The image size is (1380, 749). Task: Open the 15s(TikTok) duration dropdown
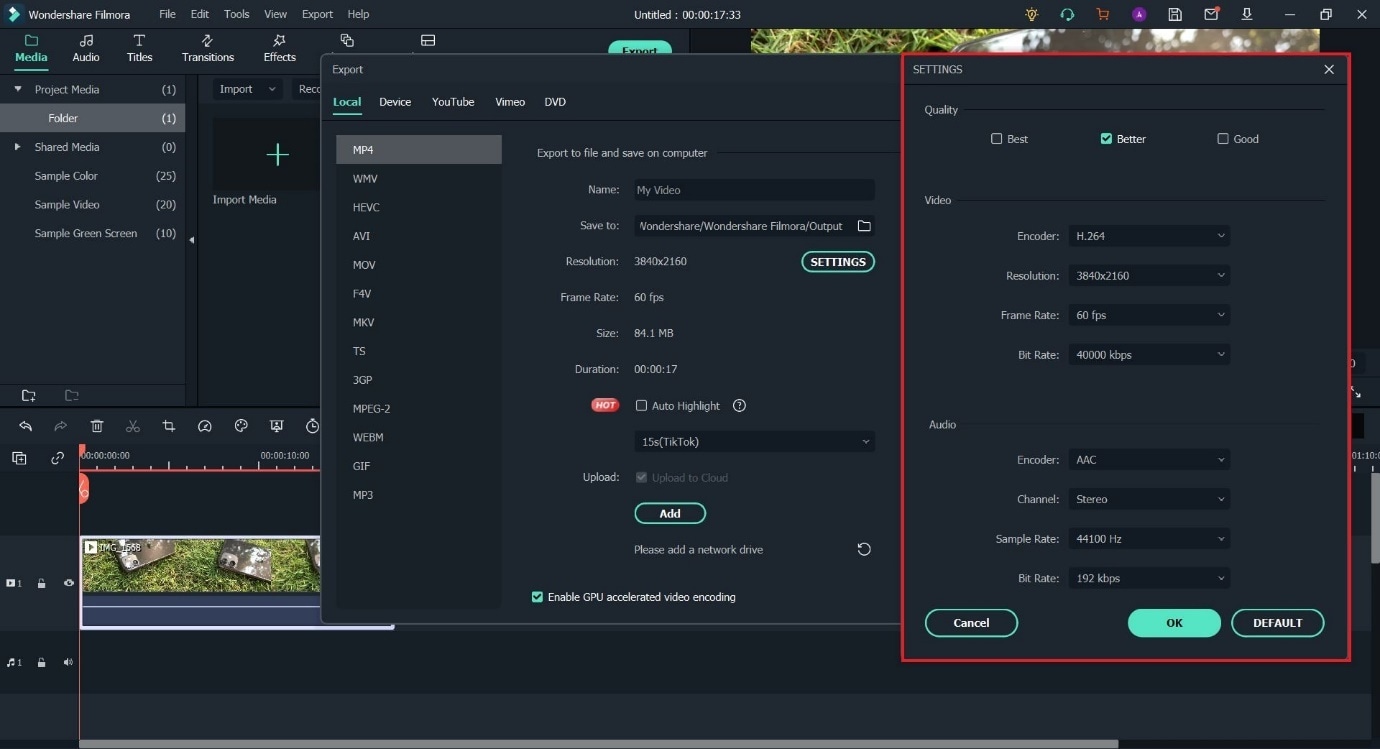(x=754, y=442)
